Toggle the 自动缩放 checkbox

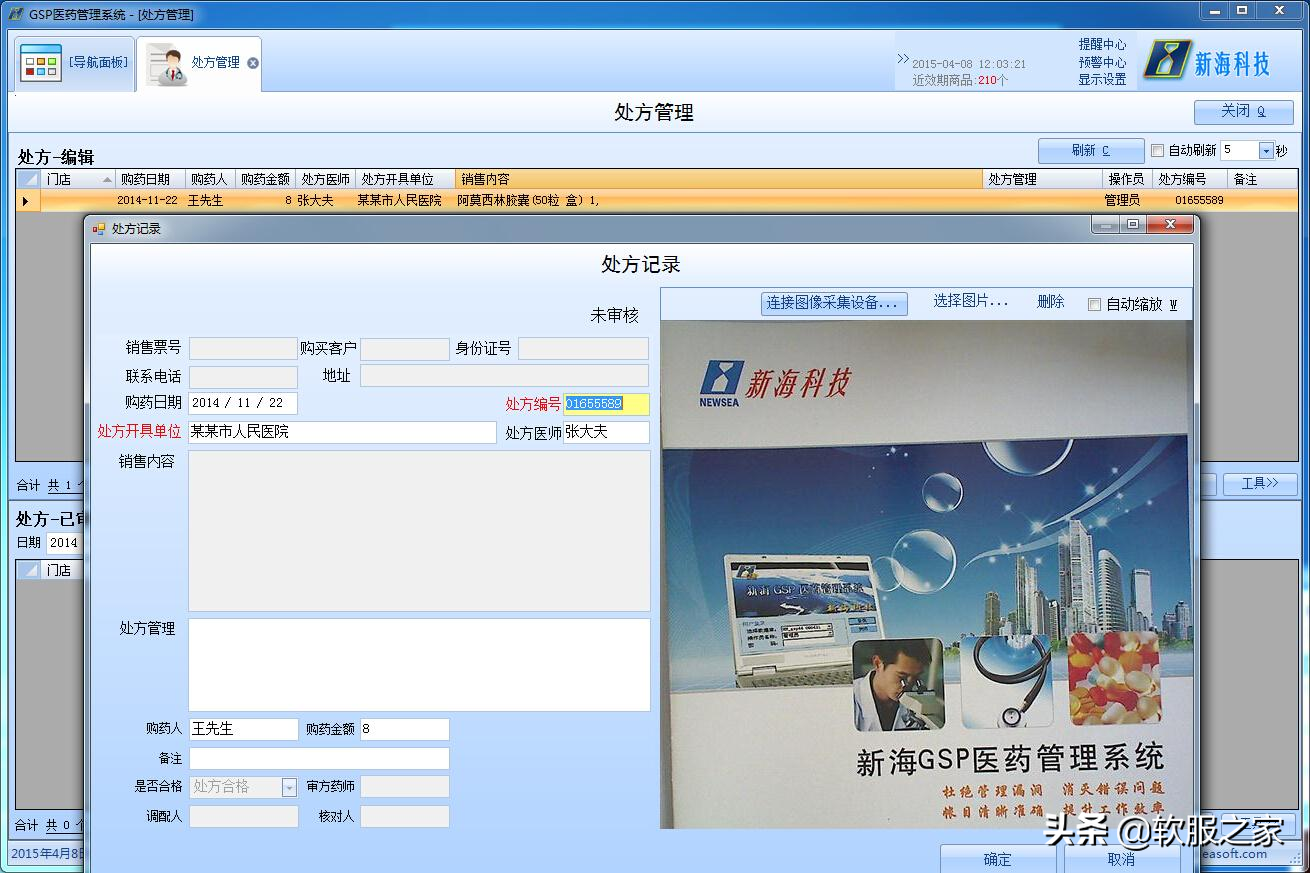[x=1094, y=304]
